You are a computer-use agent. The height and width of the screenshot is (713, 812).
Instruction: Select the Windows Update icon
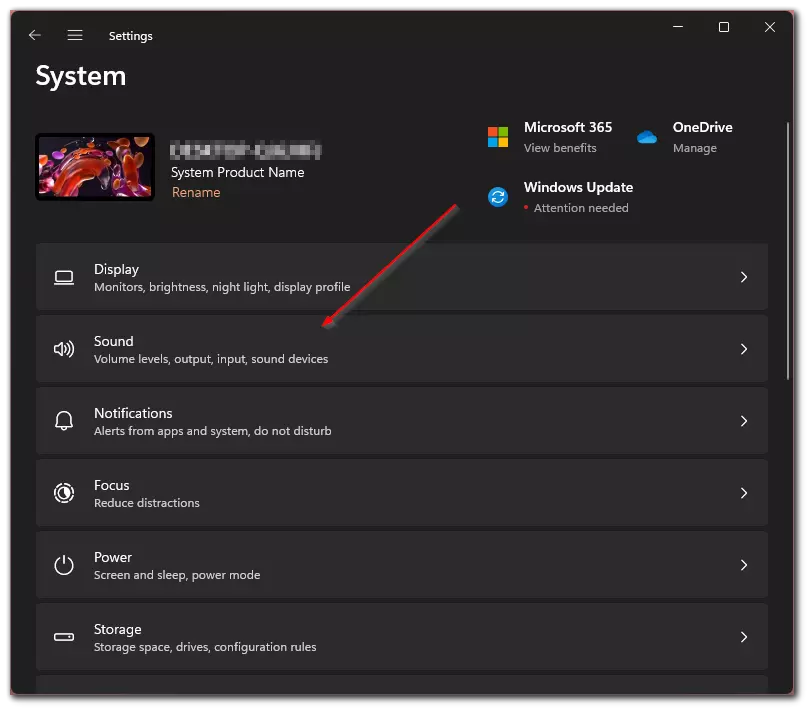tap(497, 196)
